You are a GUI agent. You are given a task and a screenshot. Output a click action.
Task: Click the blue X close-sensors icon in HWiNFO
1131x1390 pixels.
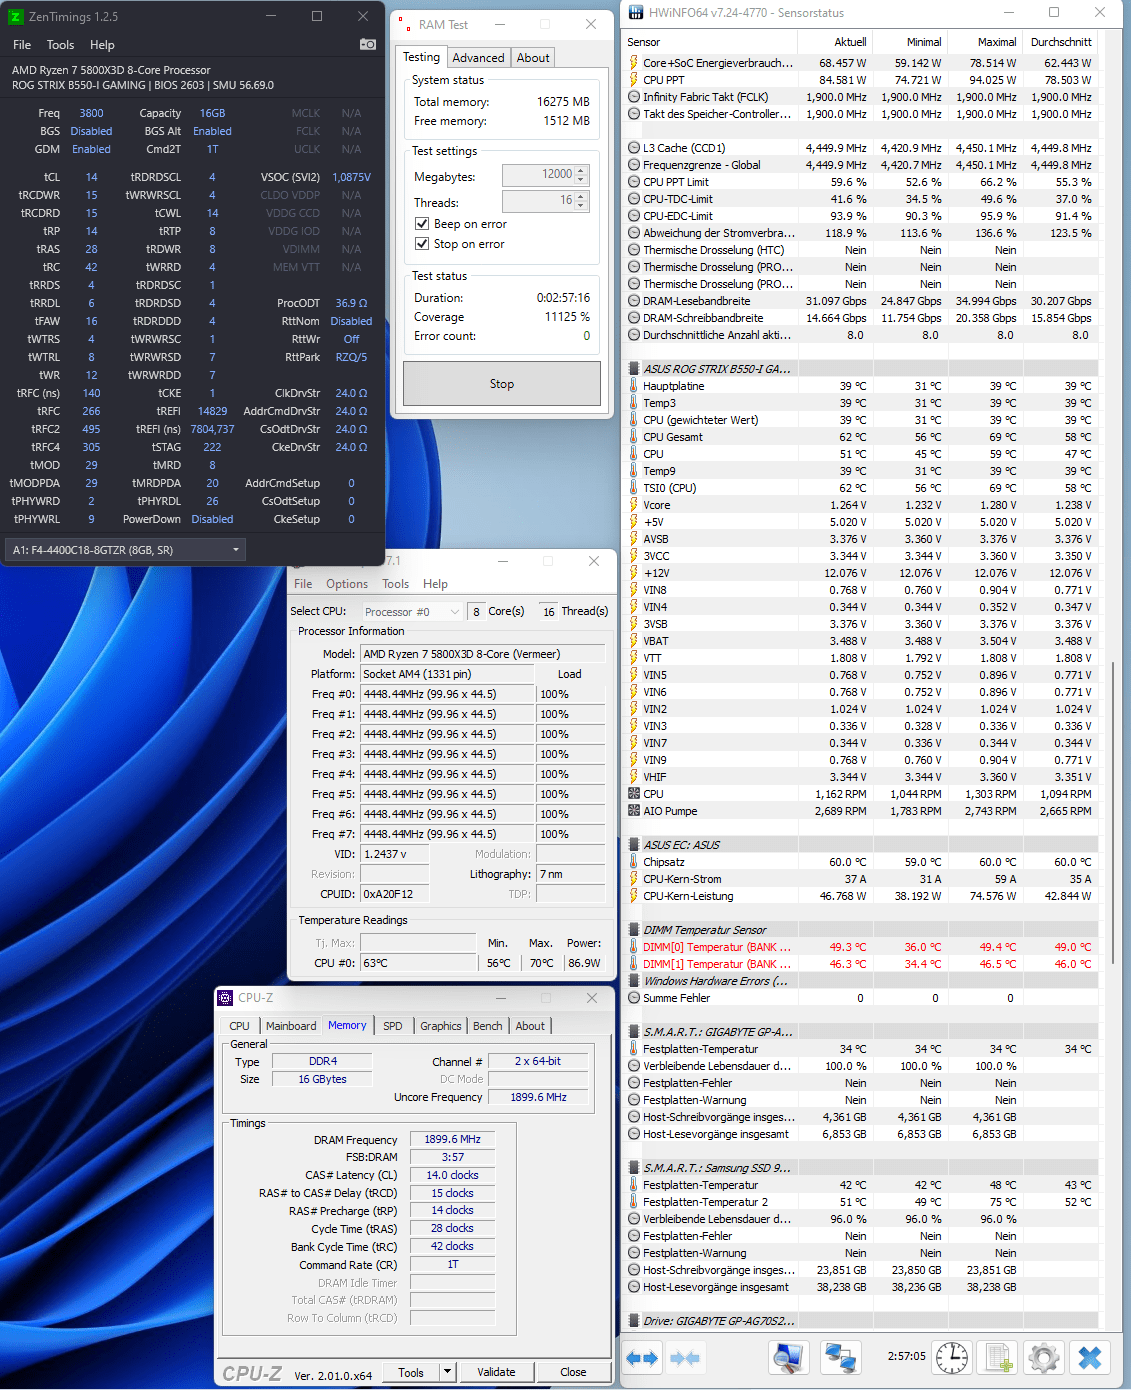pos(1090,1357)
